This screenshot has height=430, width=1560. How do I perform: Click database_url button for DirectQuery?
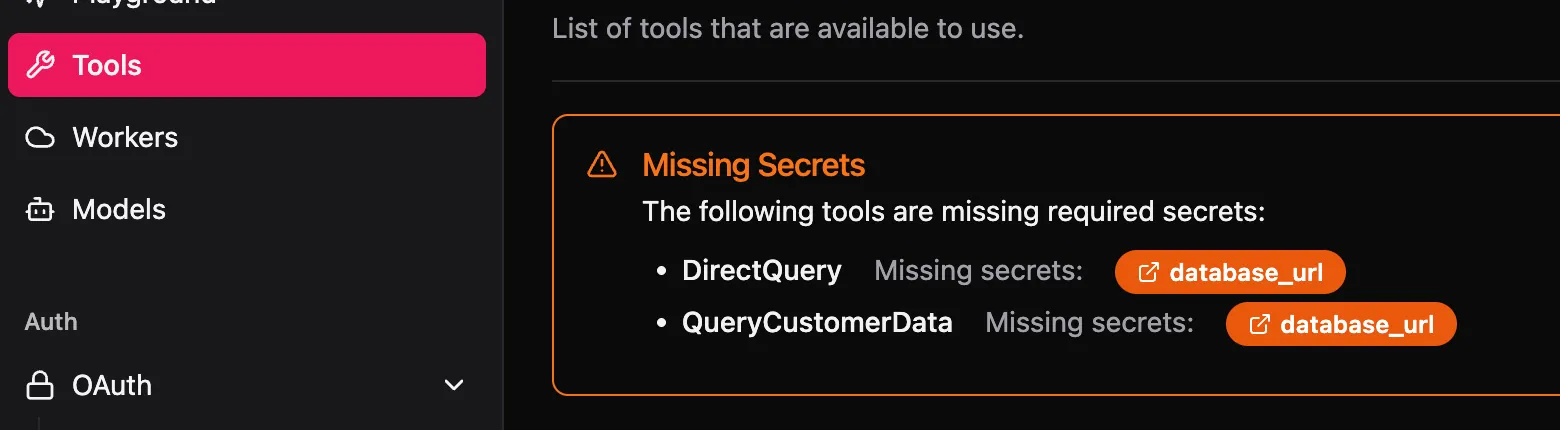pos(1230,272)
